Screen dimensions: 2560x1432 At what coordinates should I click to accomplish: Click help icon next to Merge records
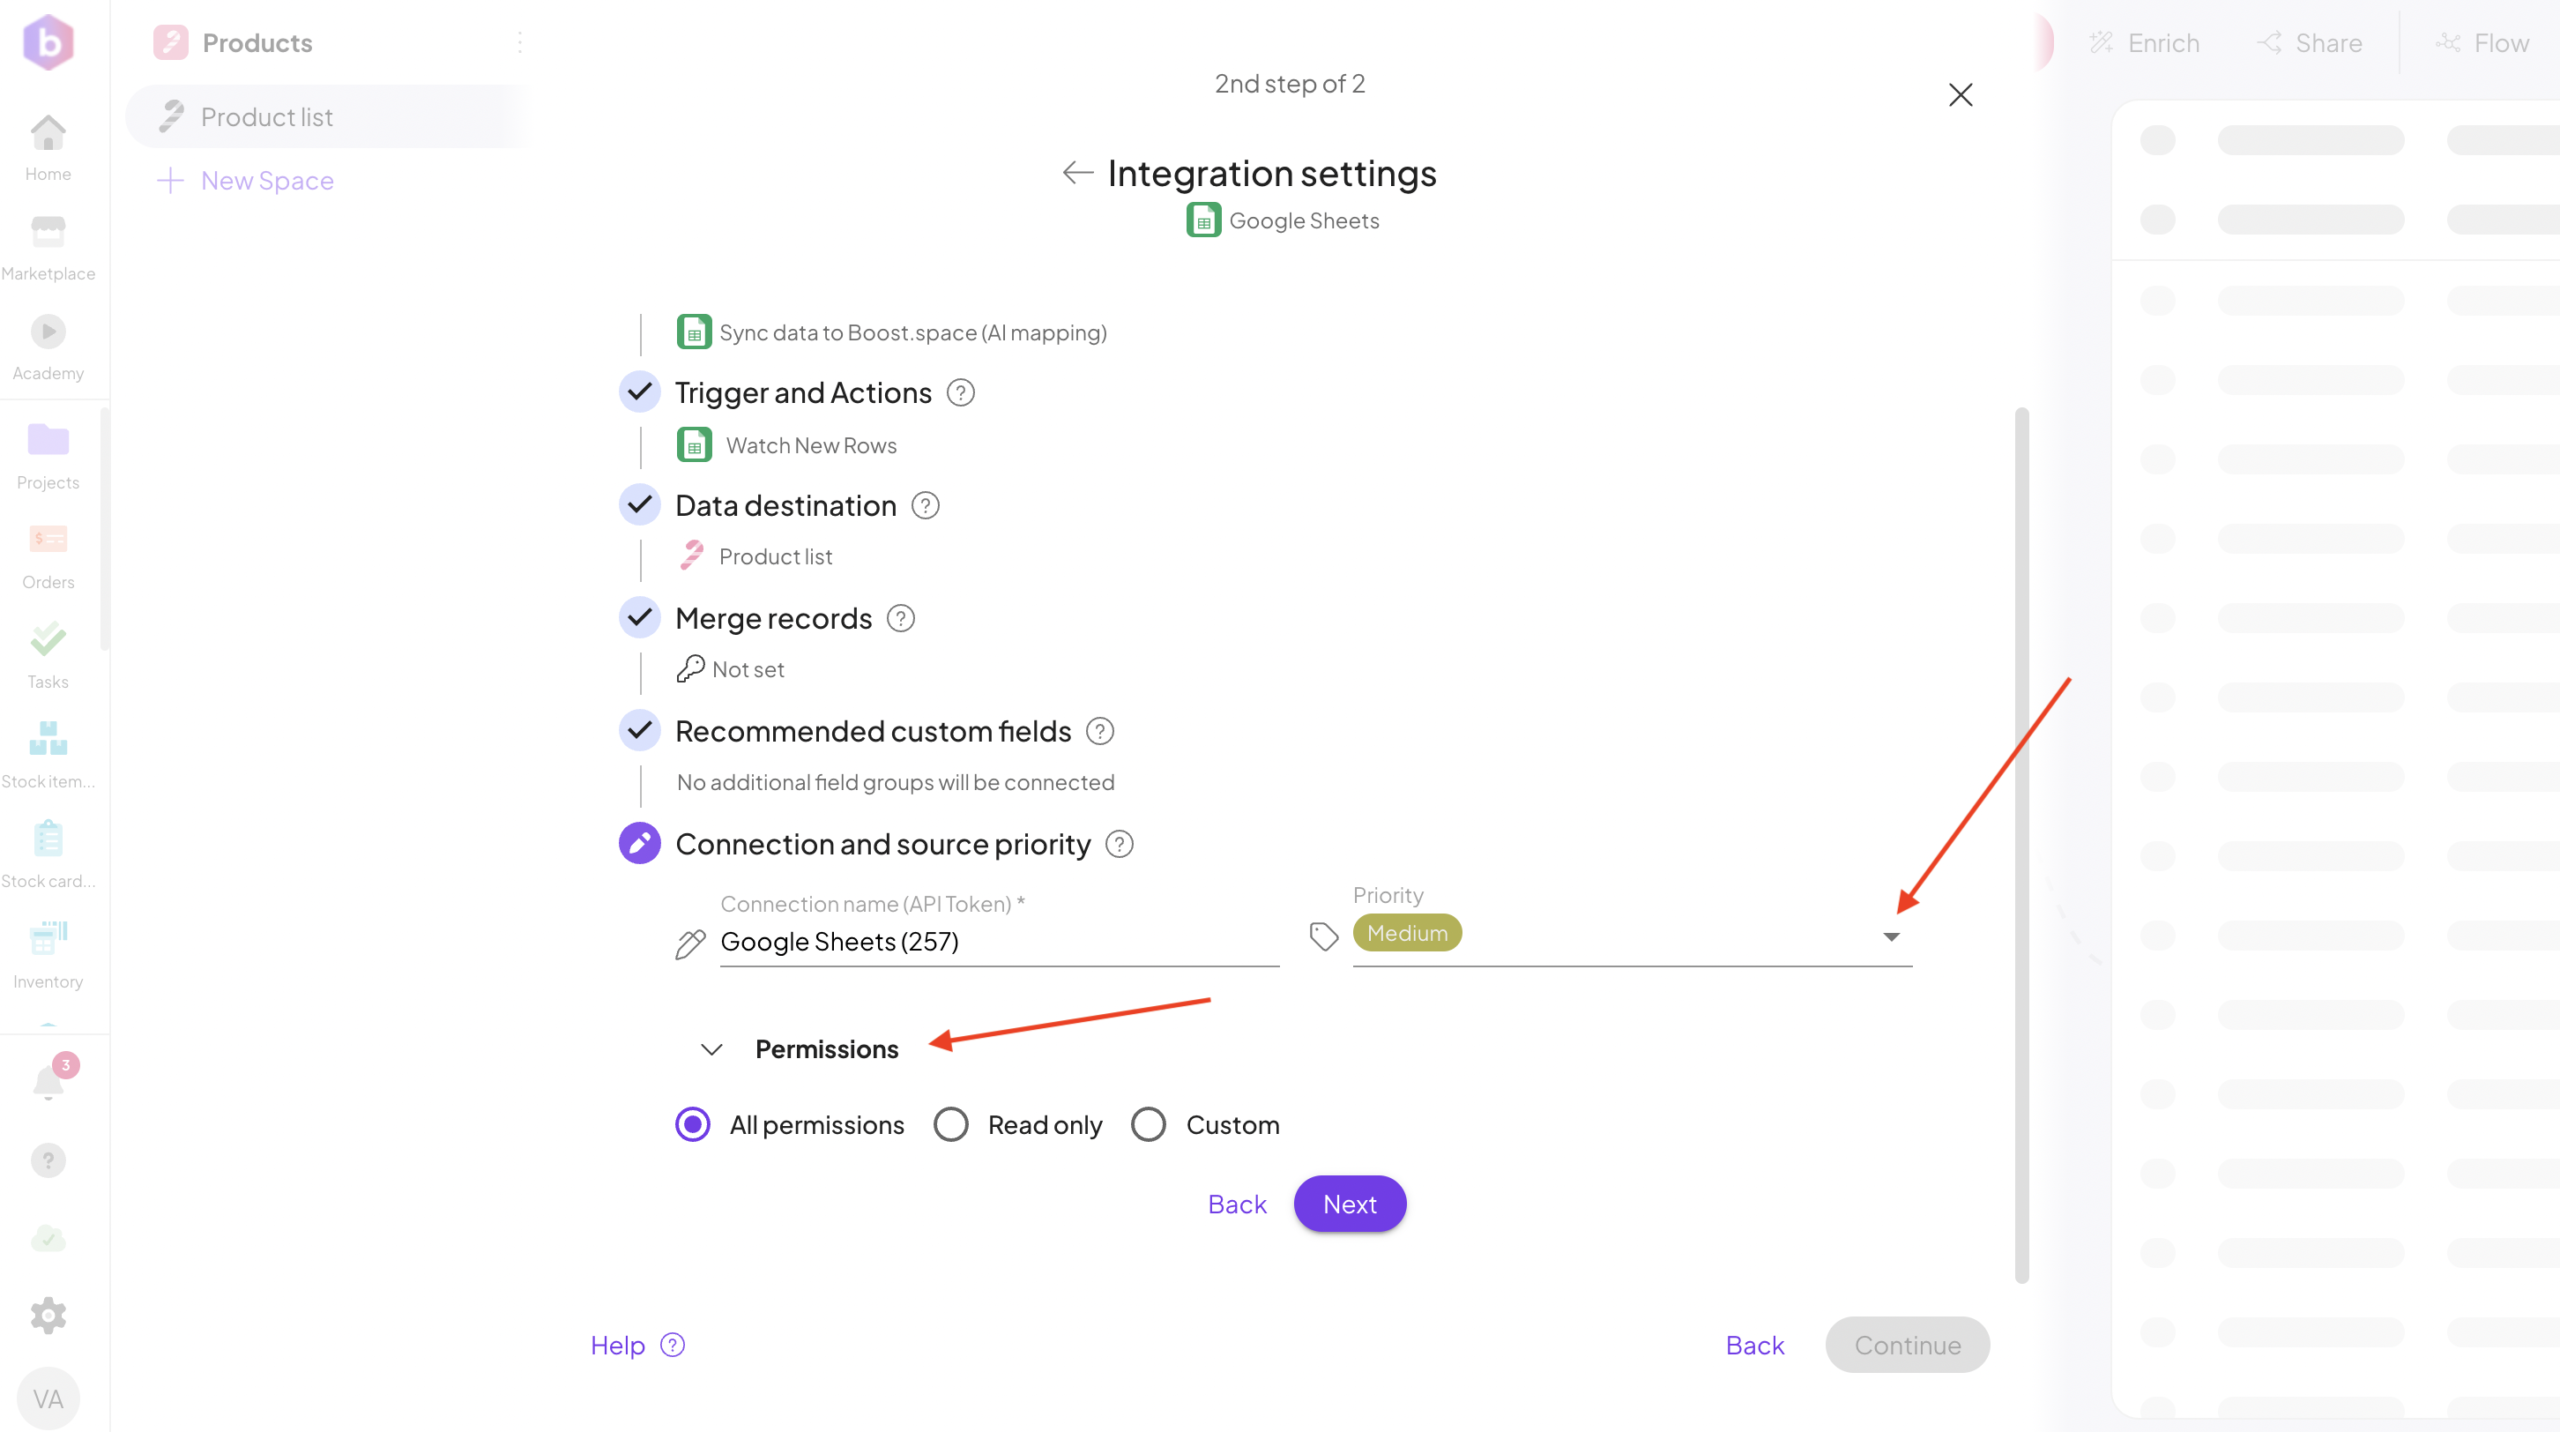click(900, 619)
